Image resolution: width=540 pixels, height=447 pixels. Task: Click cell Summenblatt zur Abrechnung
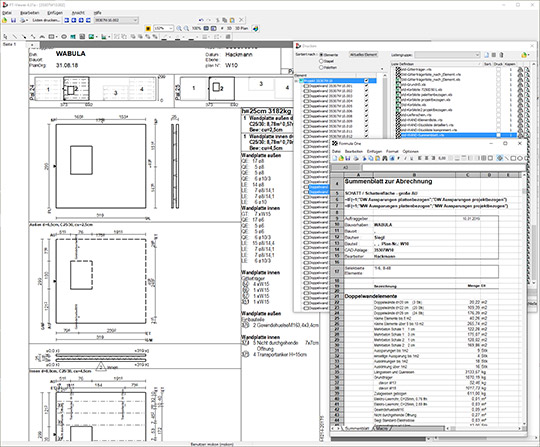click(388, 181)
